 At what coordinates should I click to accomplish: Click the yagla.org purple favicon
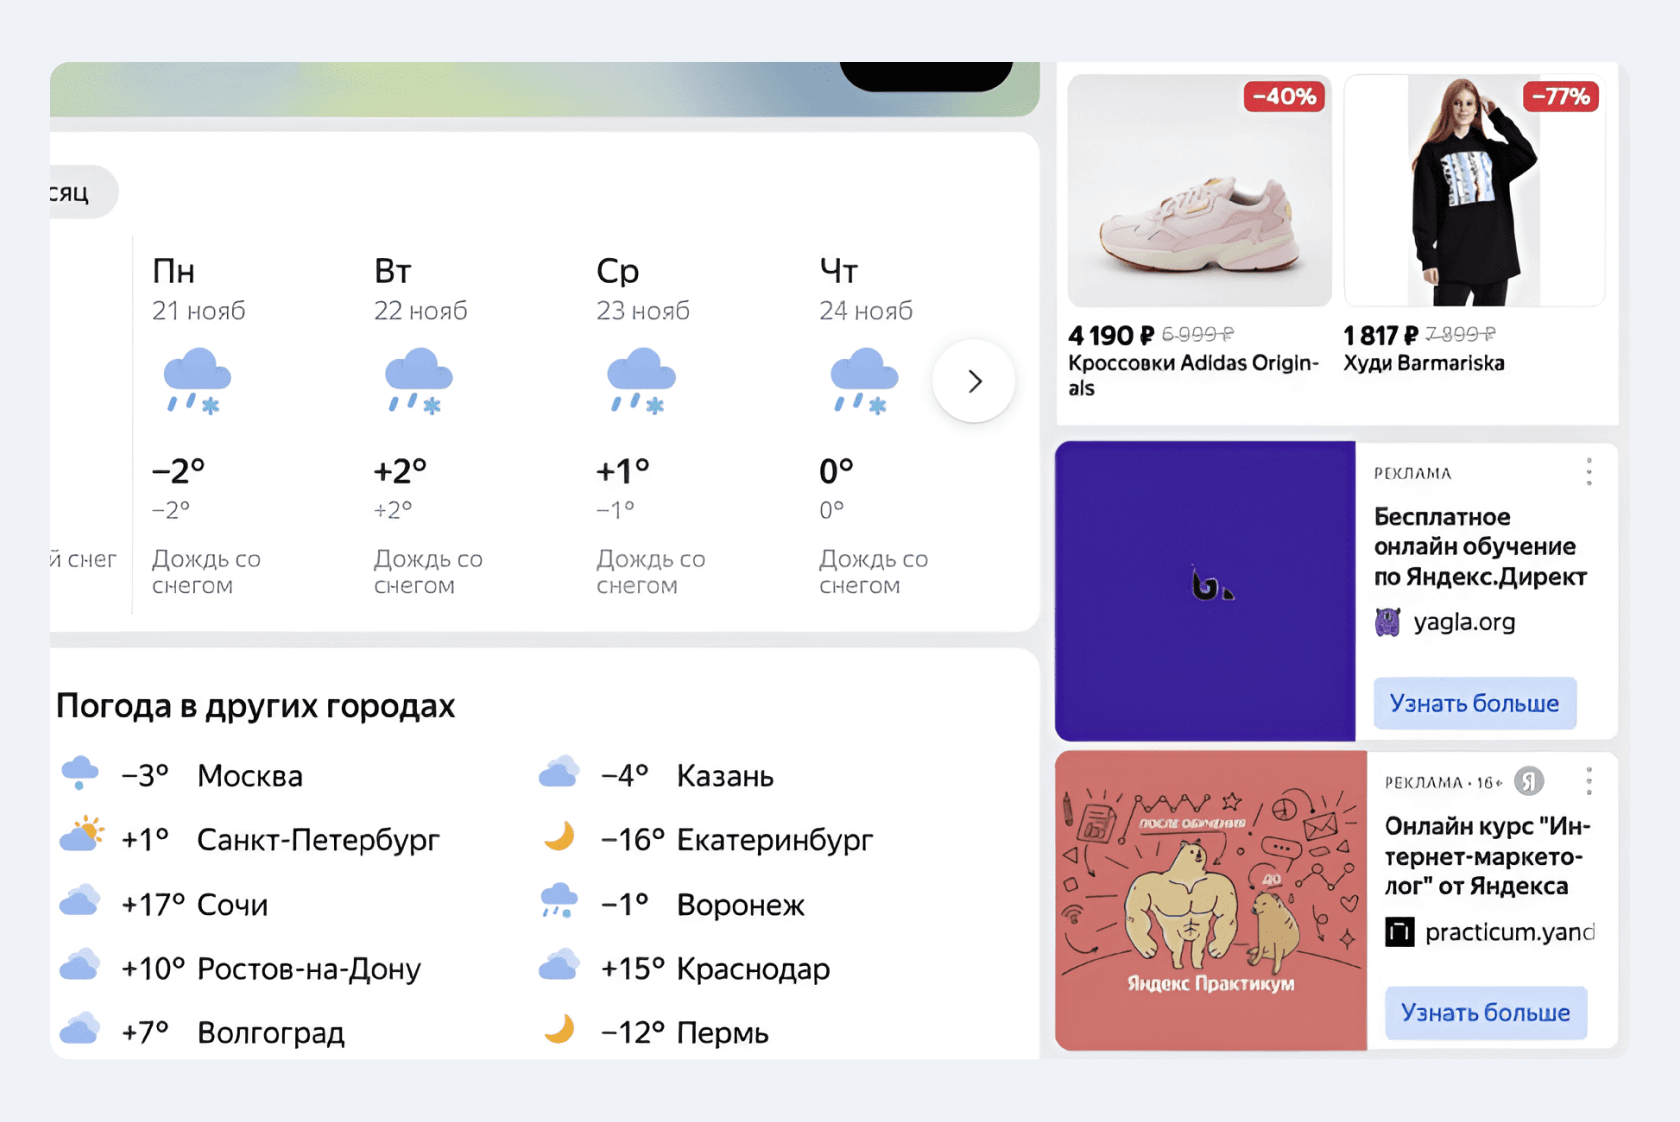[1388, 622]
